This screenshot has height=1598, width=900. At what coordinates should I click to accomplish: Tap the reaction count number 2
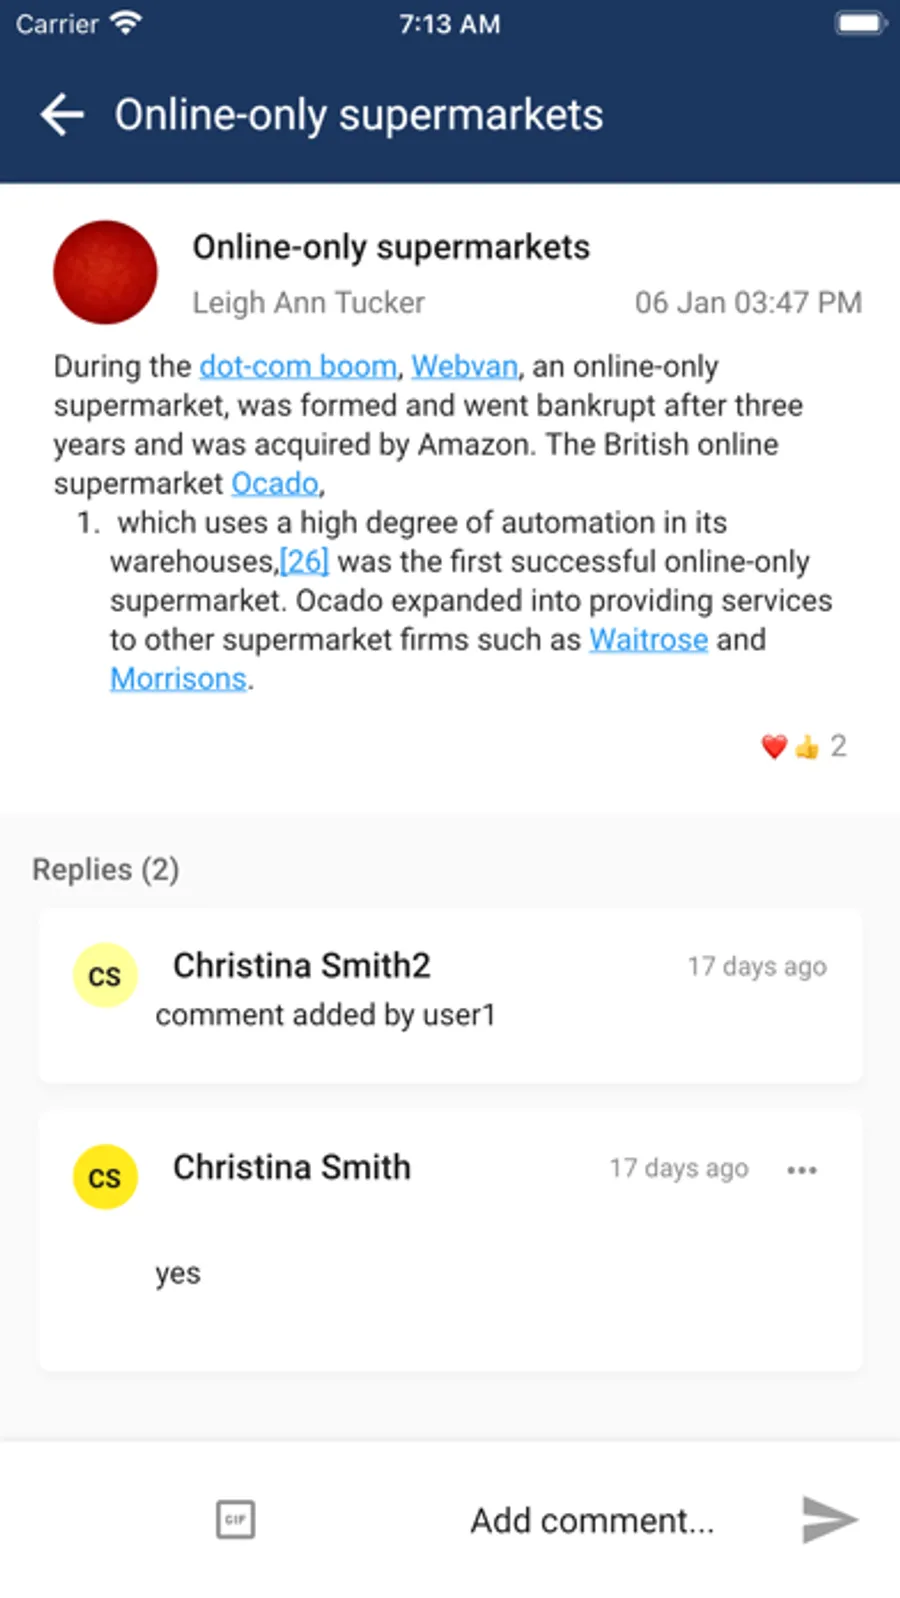point(838,746)
